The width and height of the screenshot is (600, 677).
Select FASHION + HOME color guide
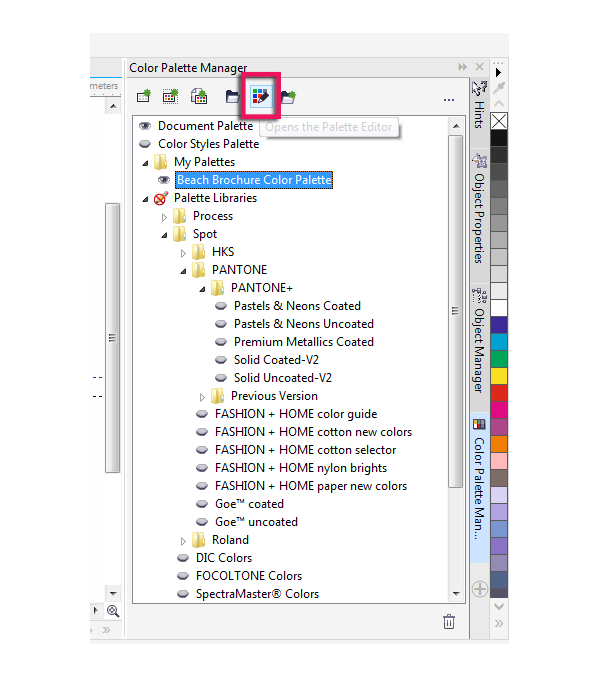pyautogui.click(x=296, y=414)
